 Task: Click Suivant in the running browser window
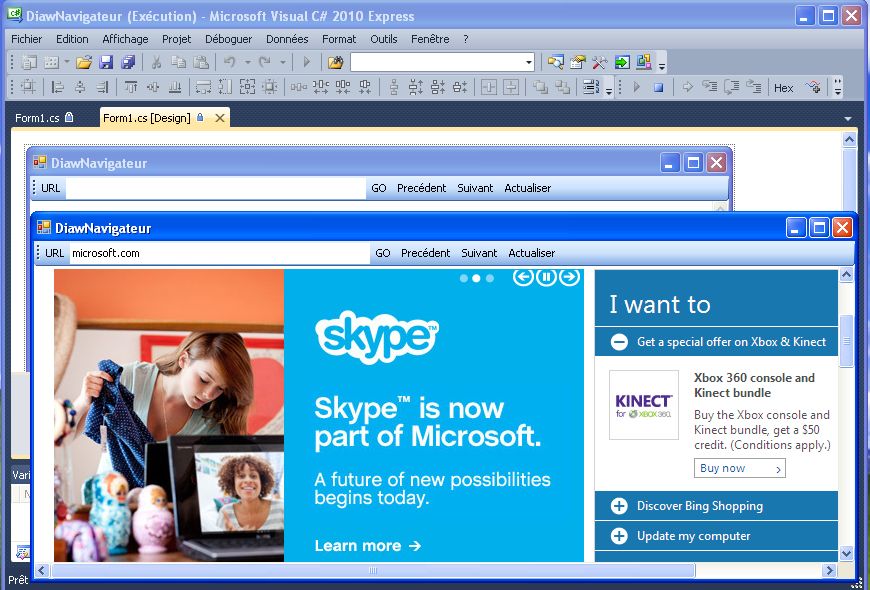click(x=479, y=253)
